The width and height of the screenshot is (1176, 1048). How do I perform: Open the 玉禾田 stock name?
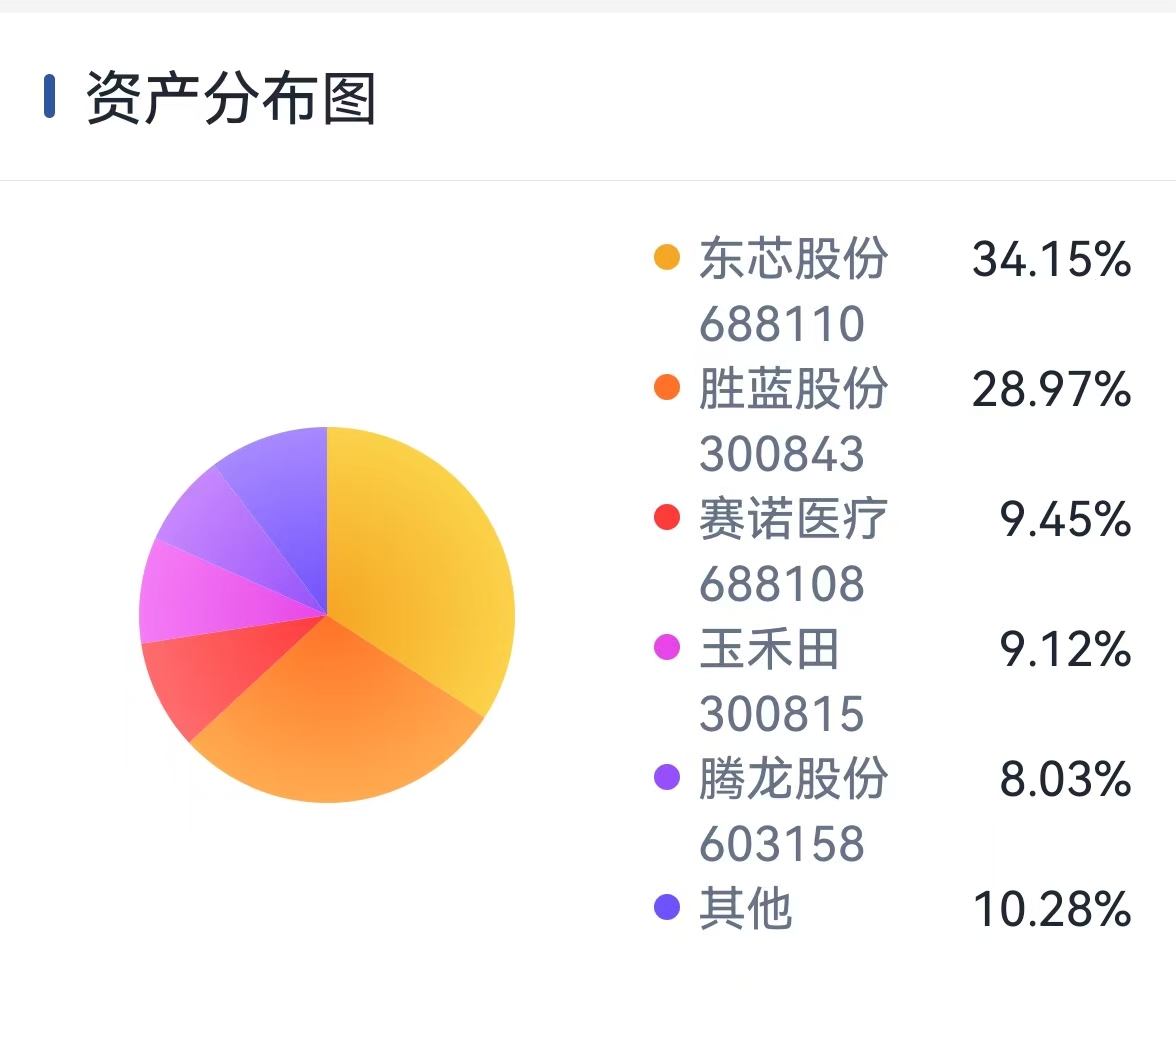click(x=770, y=648)
